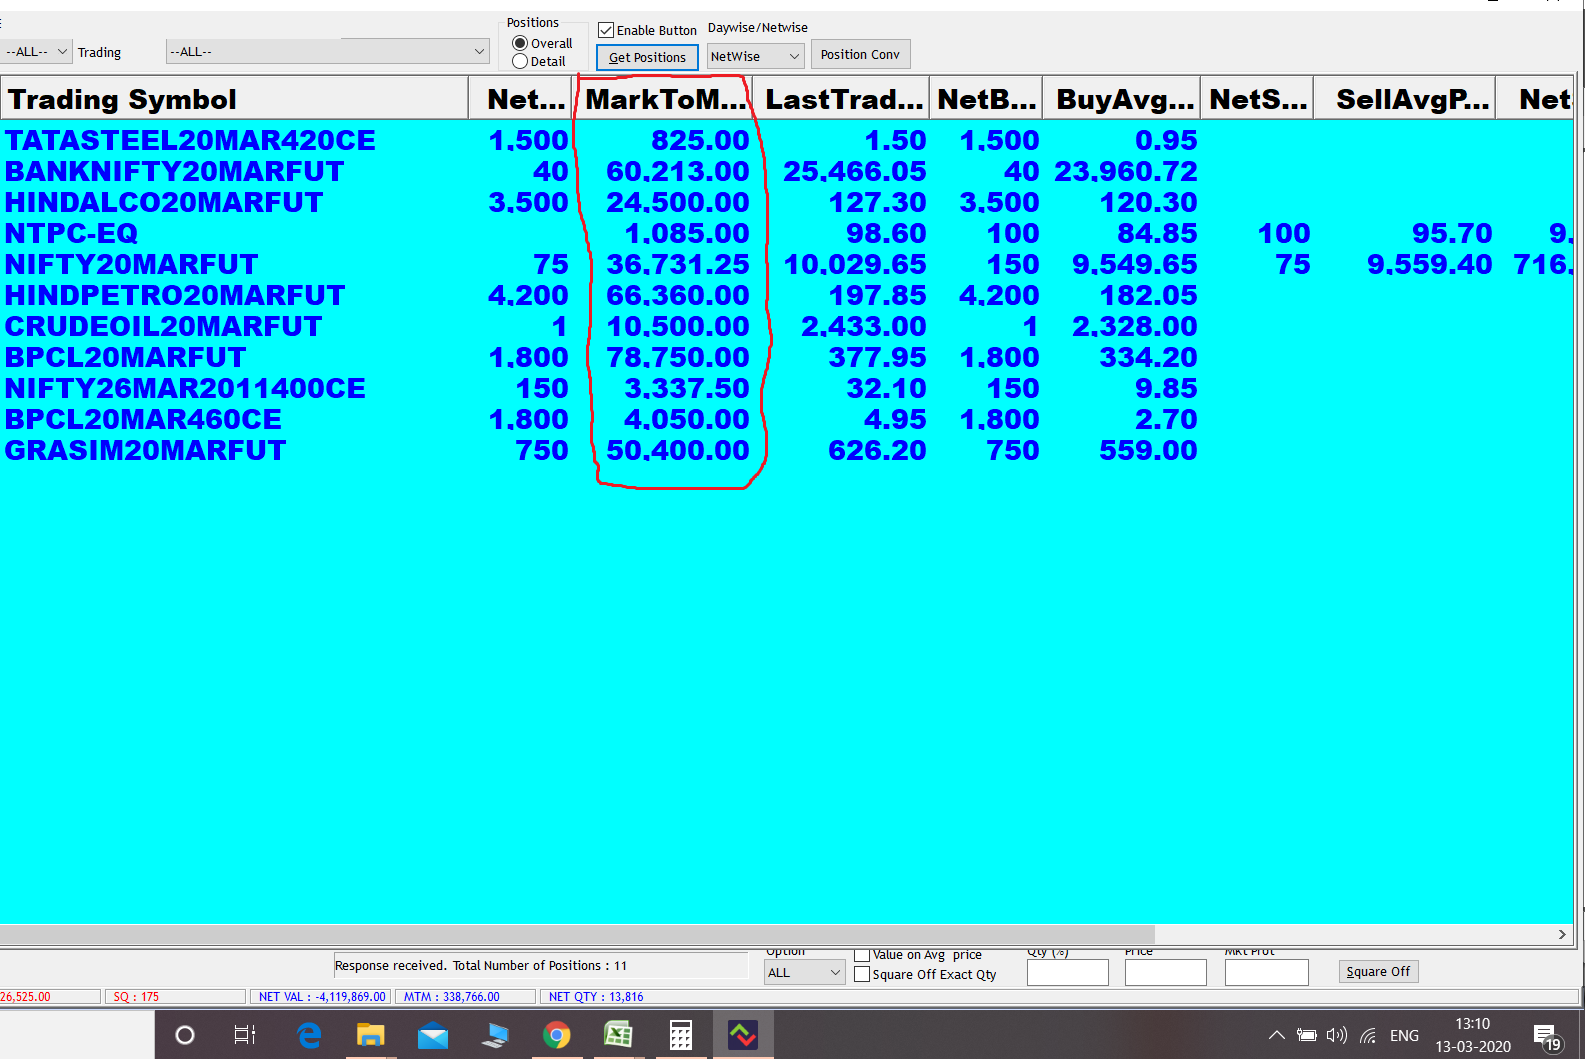Screen dimensions: 1585x1059
Task: Open the first --ALL-- dropdown
Action: click(36, 51)
